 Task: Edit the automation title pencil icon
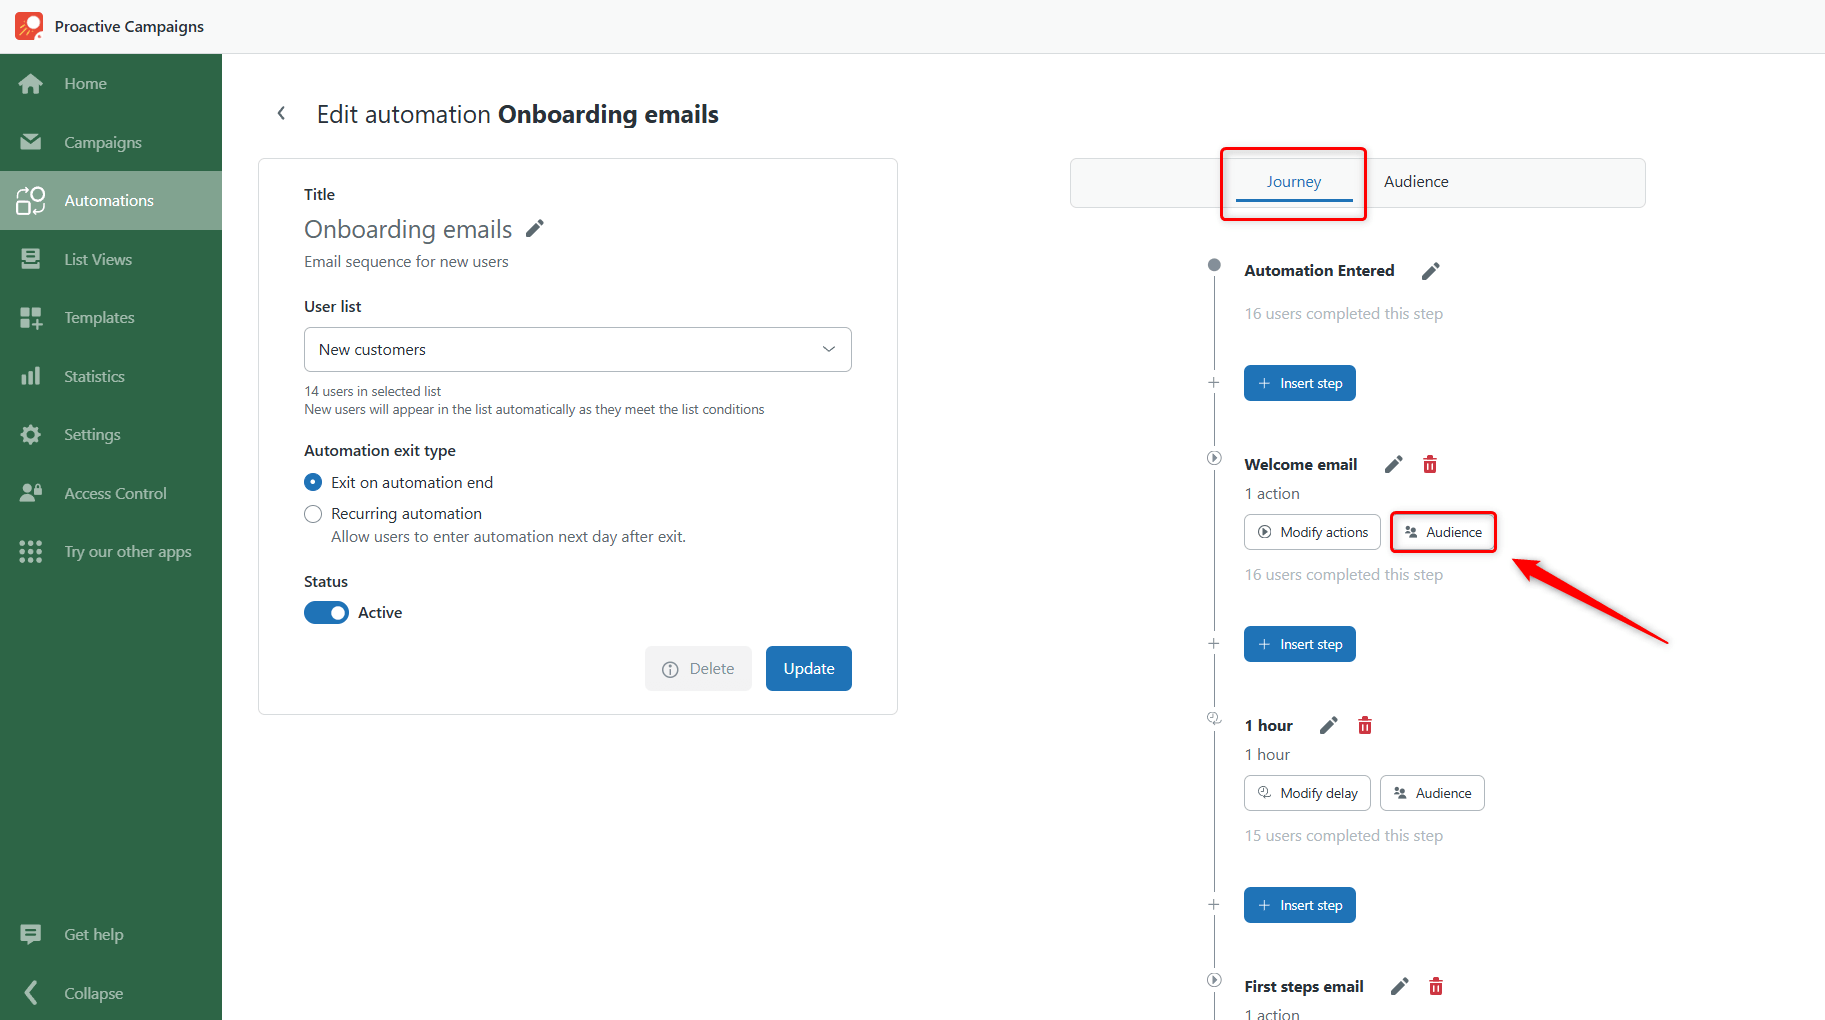click(x=535, y=229)
